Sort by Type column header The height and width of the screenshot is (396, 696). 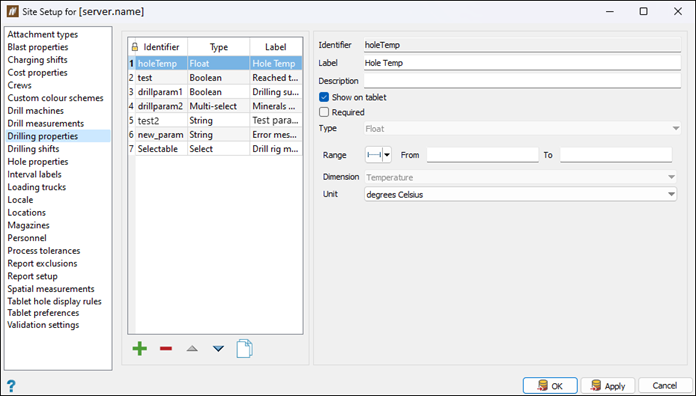(x=218, y=47)
